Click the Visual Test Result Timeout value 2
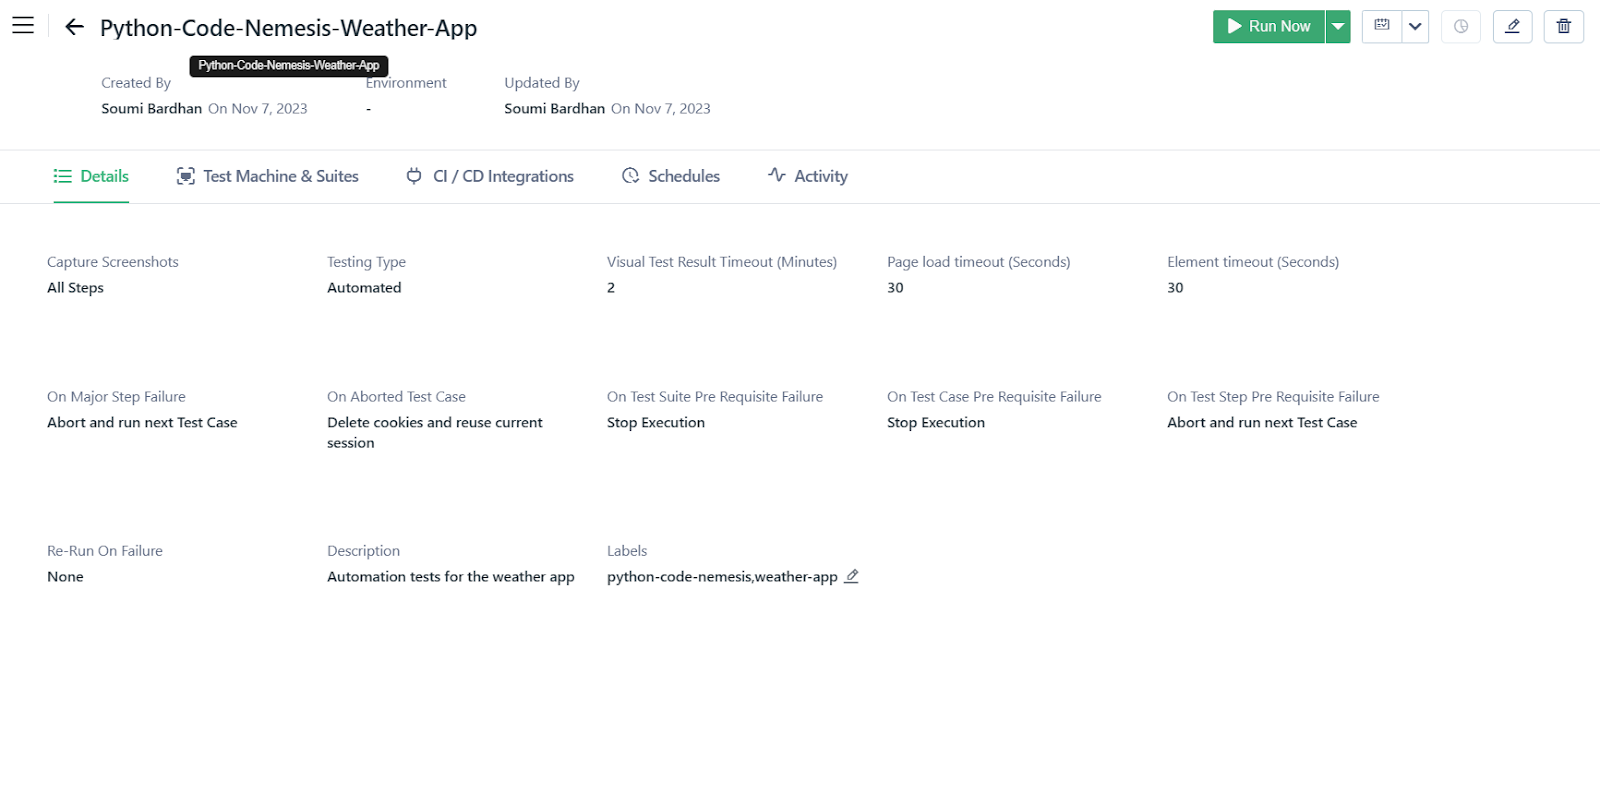 pos(611,288)
